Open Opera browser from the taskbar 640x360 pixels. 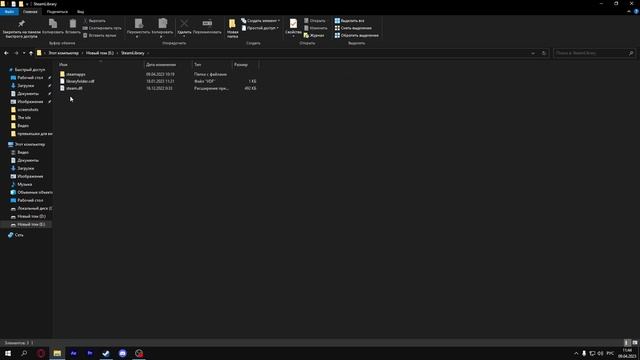pyautogui.click(x=41, y=353)
